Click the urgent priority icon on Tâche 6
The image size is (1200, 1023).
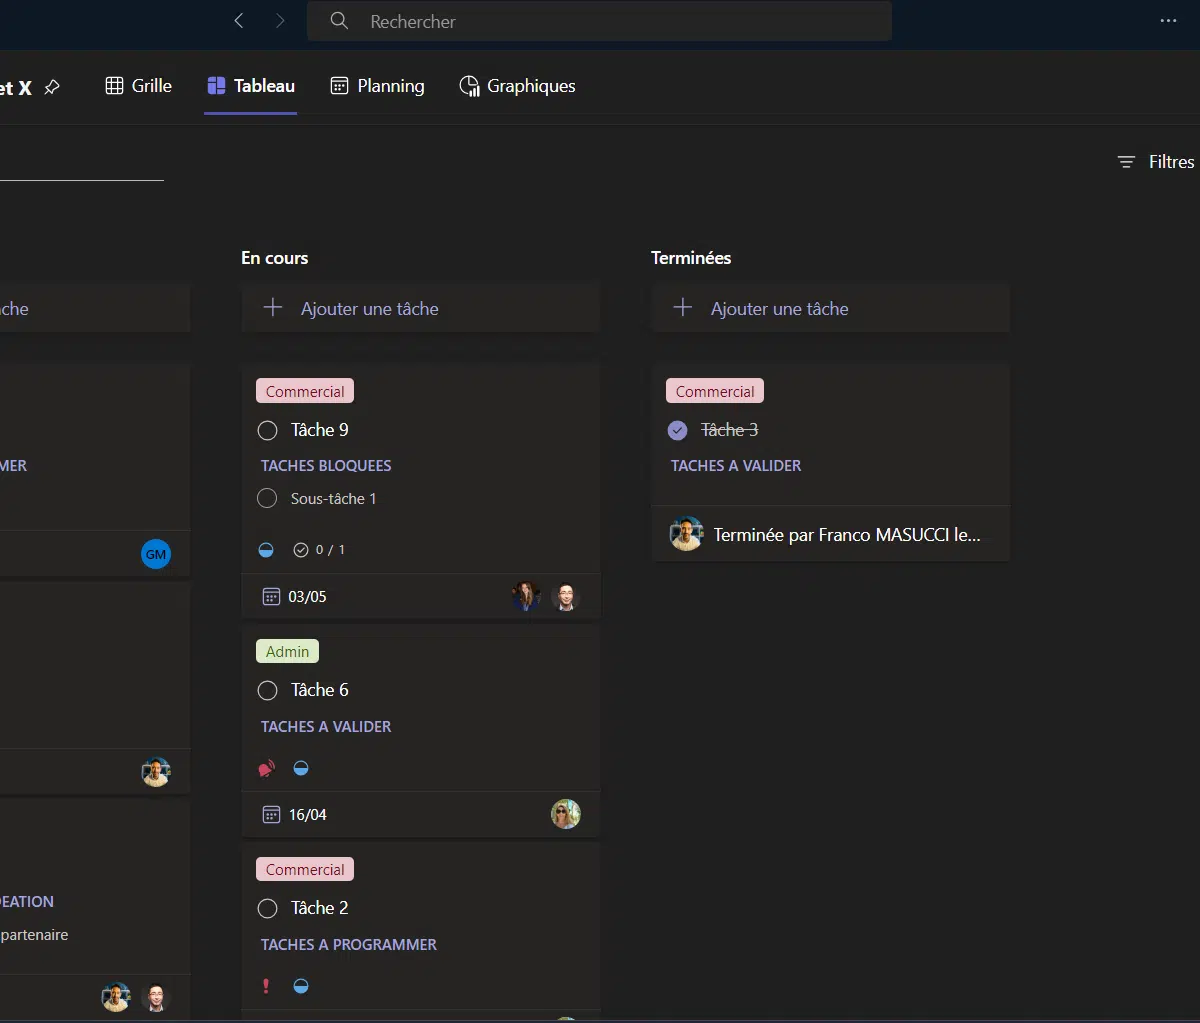[x=267, y=769]
